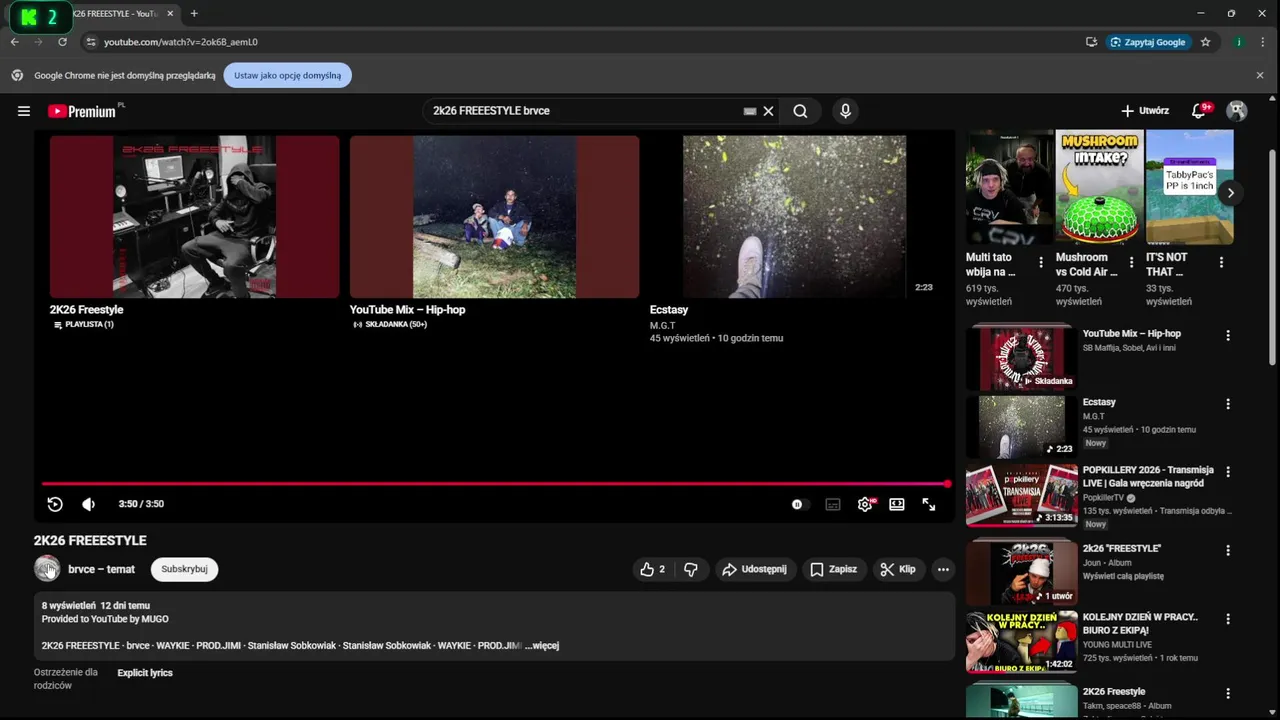Enter fullscreen mode
Screen dimensions: 1280x720
(x=929, y=504)
